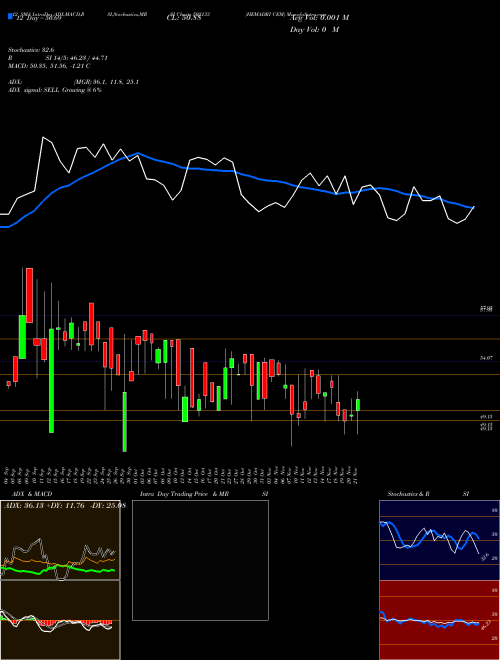Click the MACD values line
The height and width of the screenshot is (660, 500).
tap(49, 66)
